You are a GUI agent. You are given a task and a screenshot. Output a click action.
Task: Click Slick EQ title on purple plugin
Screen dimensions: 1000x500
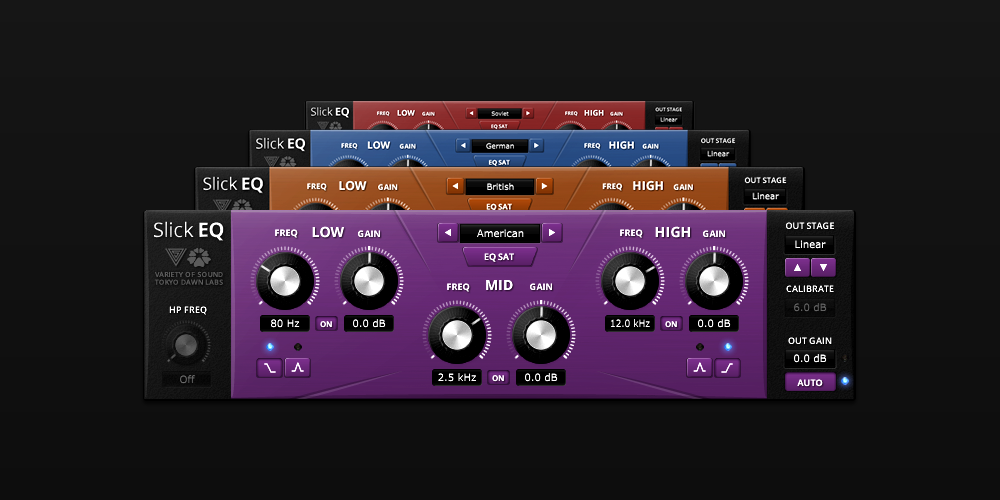click(x=188, y=230)
